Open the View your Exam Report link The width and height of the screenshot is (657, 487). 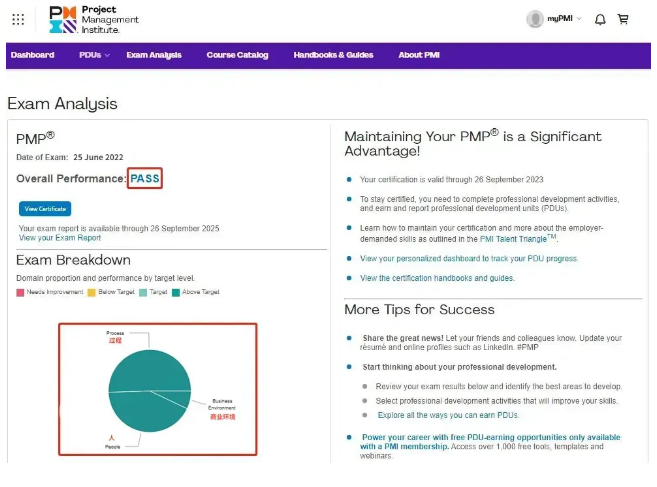[x=60, y=238]
